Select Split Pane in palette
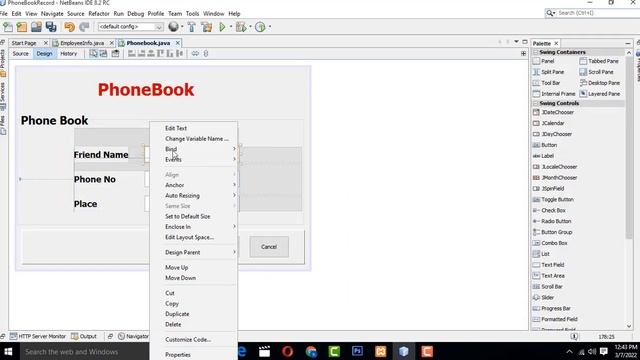640x360 pixels. 549,72
